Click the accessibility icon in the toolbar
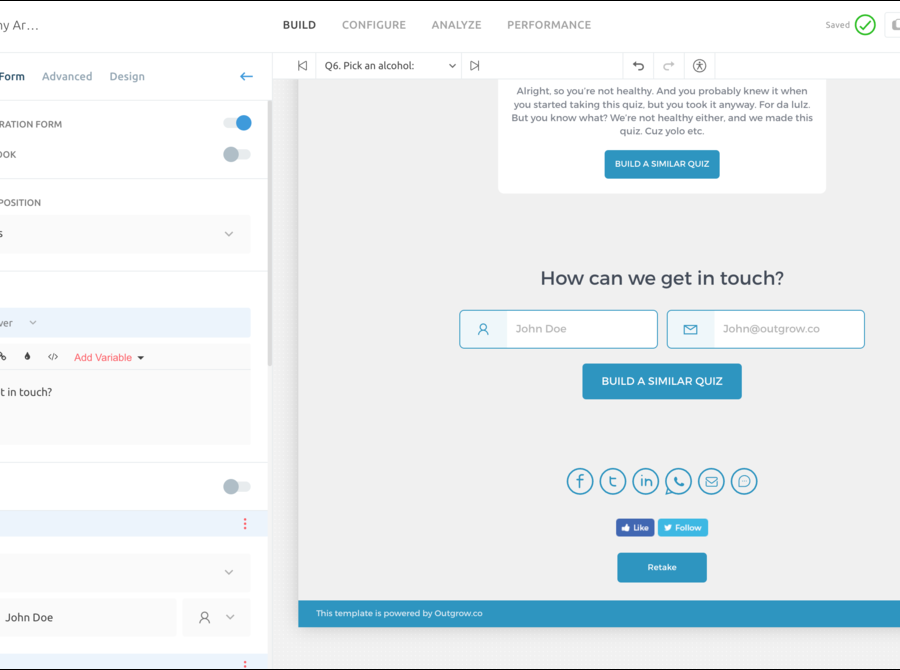The image size is (900, 670). (699, 66)
